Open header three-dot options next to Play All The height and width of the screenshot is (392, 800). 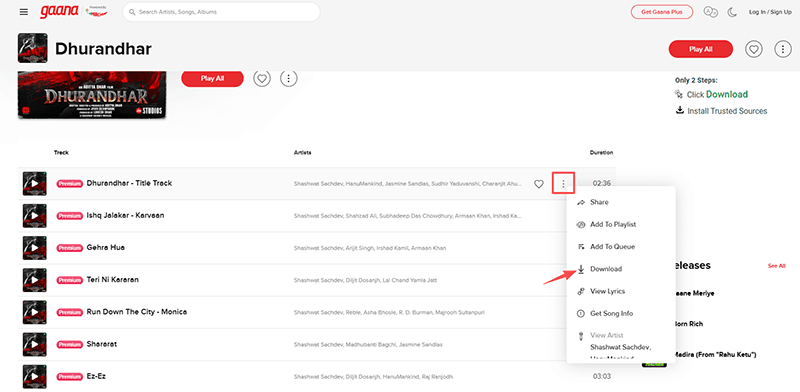(x=783, y=49)
